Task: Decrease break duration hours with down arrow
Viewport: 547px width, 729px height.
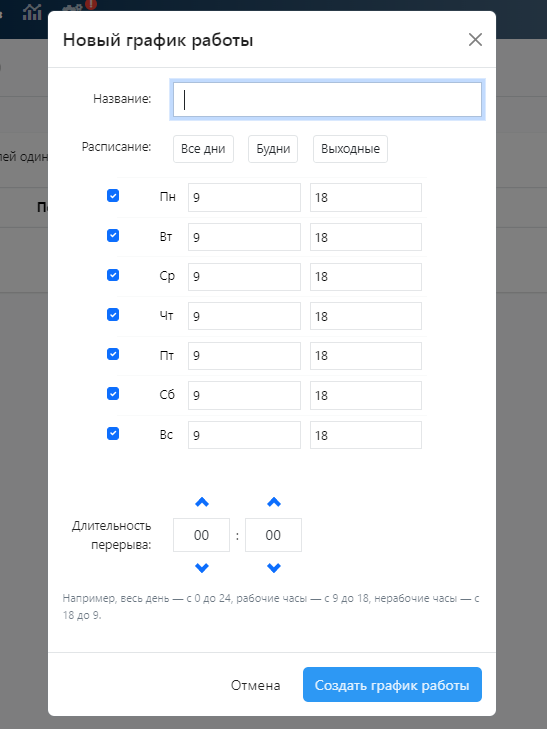Action: [202, 568]
